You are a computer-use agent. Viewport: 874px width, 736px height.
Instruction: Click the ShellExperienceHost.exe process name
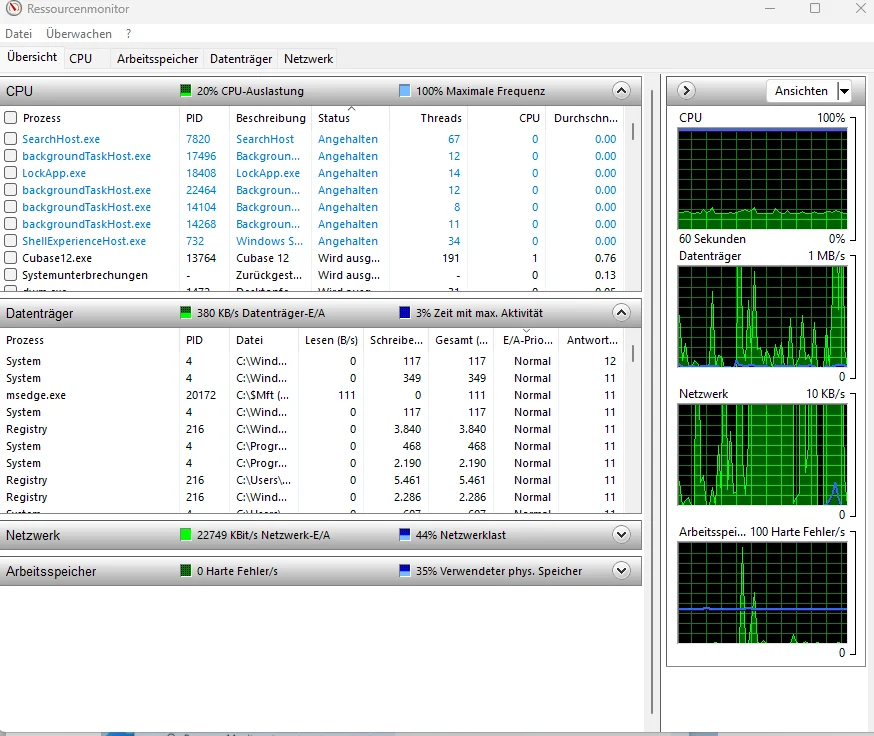tap(84, 241)
